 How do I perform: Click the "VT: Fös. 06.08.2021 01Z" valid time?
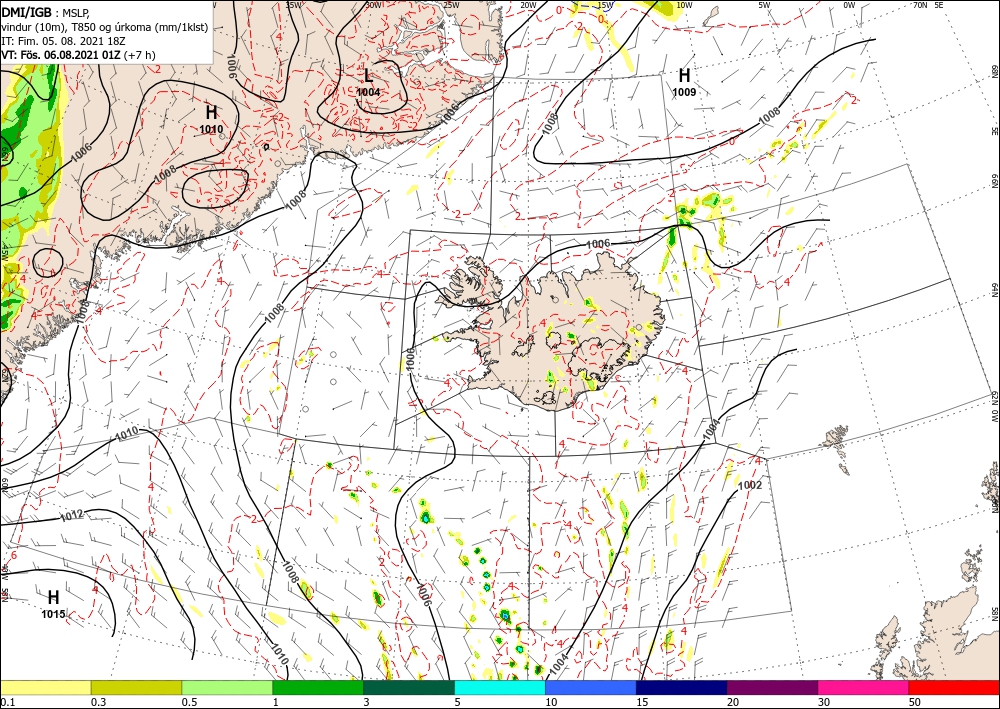pos(61,55)
